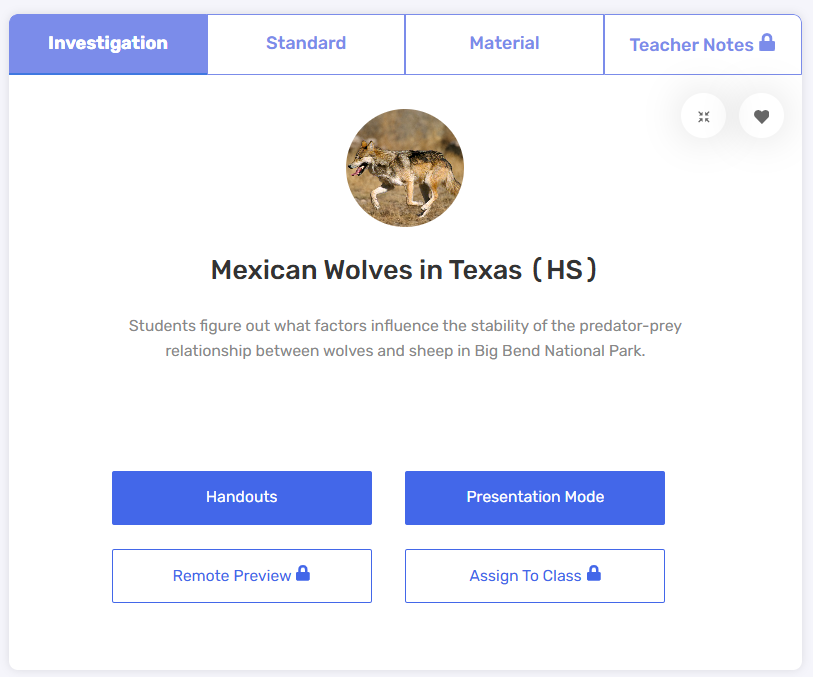Click the Remote Preview label text
813x677 pixels.
click(x=232, y=576)
